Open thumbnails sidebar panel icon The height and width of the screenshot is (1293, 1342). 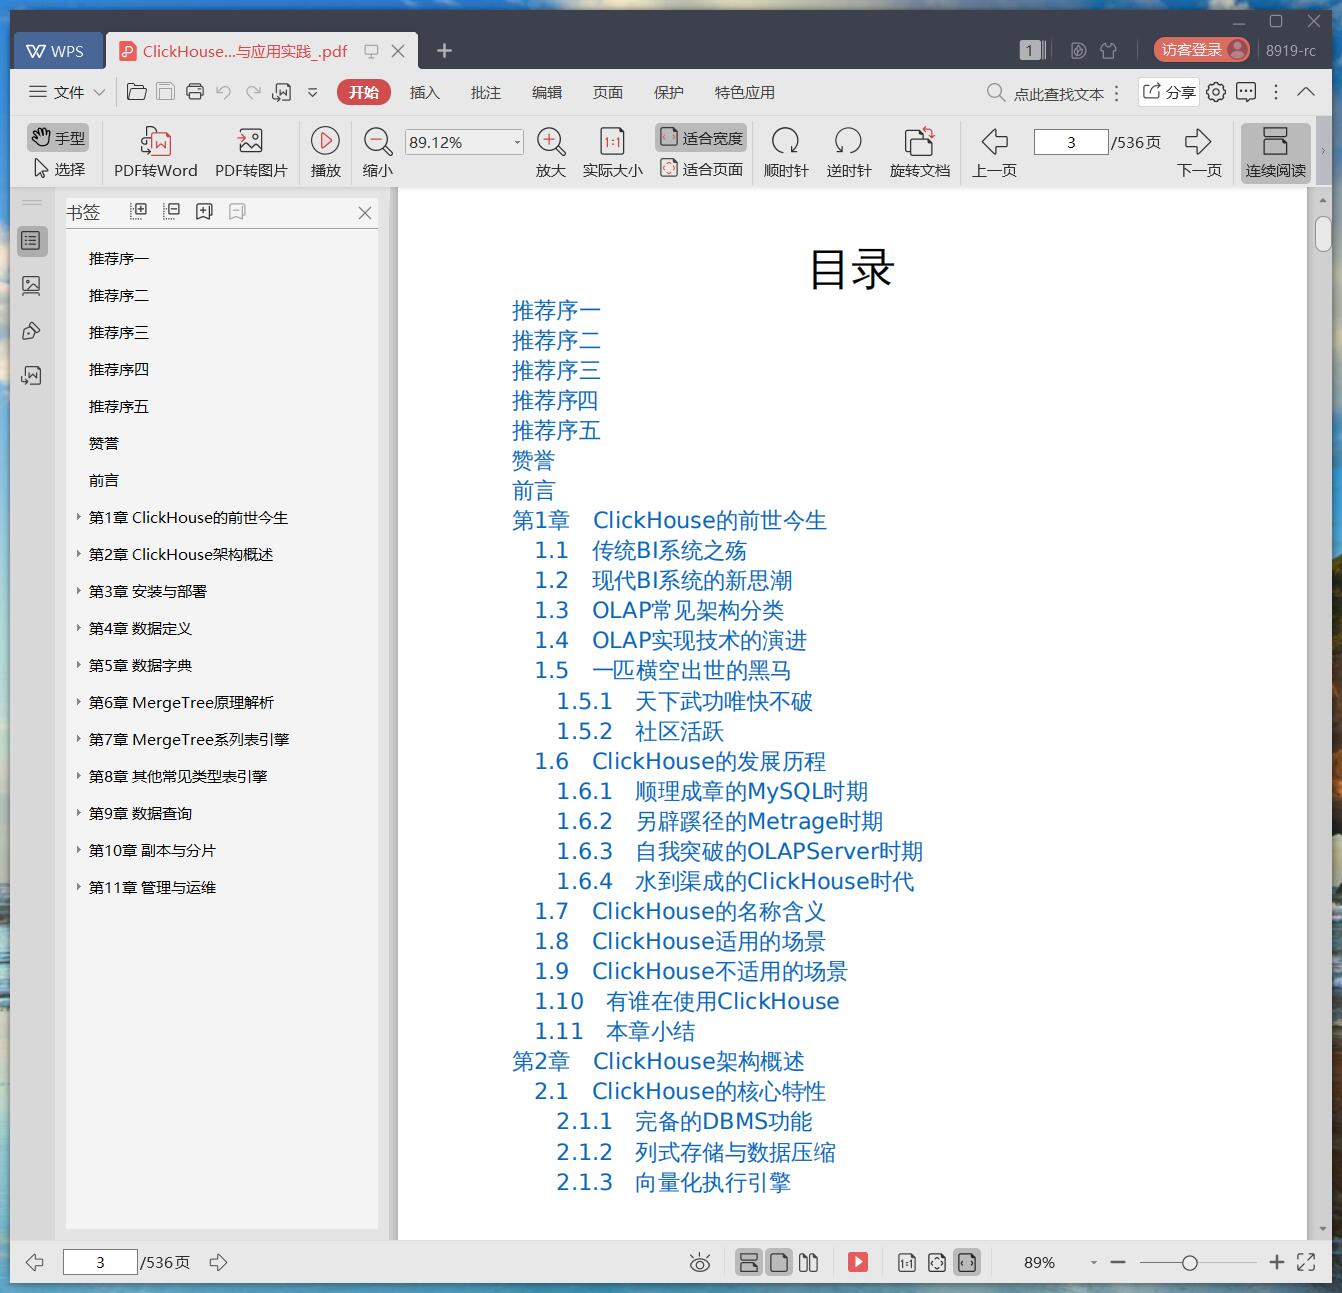click(32, 286)
